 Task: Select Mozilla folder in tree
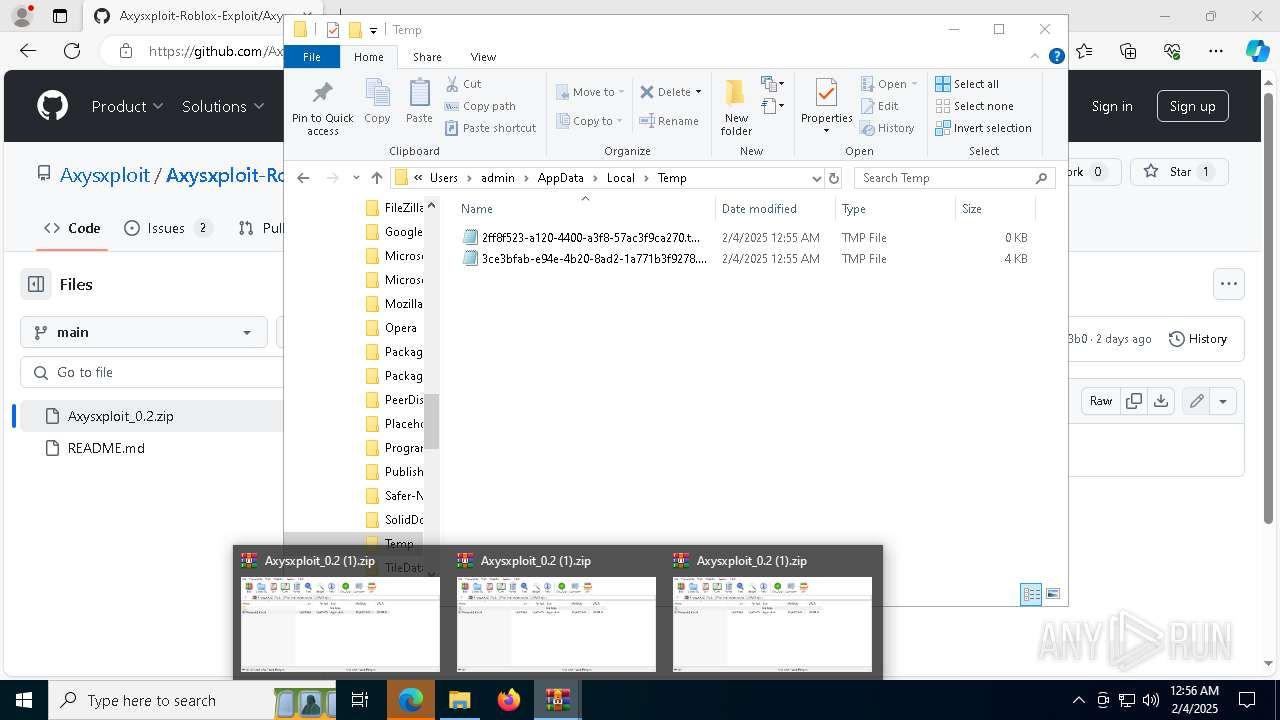click(x=394, y=304)
